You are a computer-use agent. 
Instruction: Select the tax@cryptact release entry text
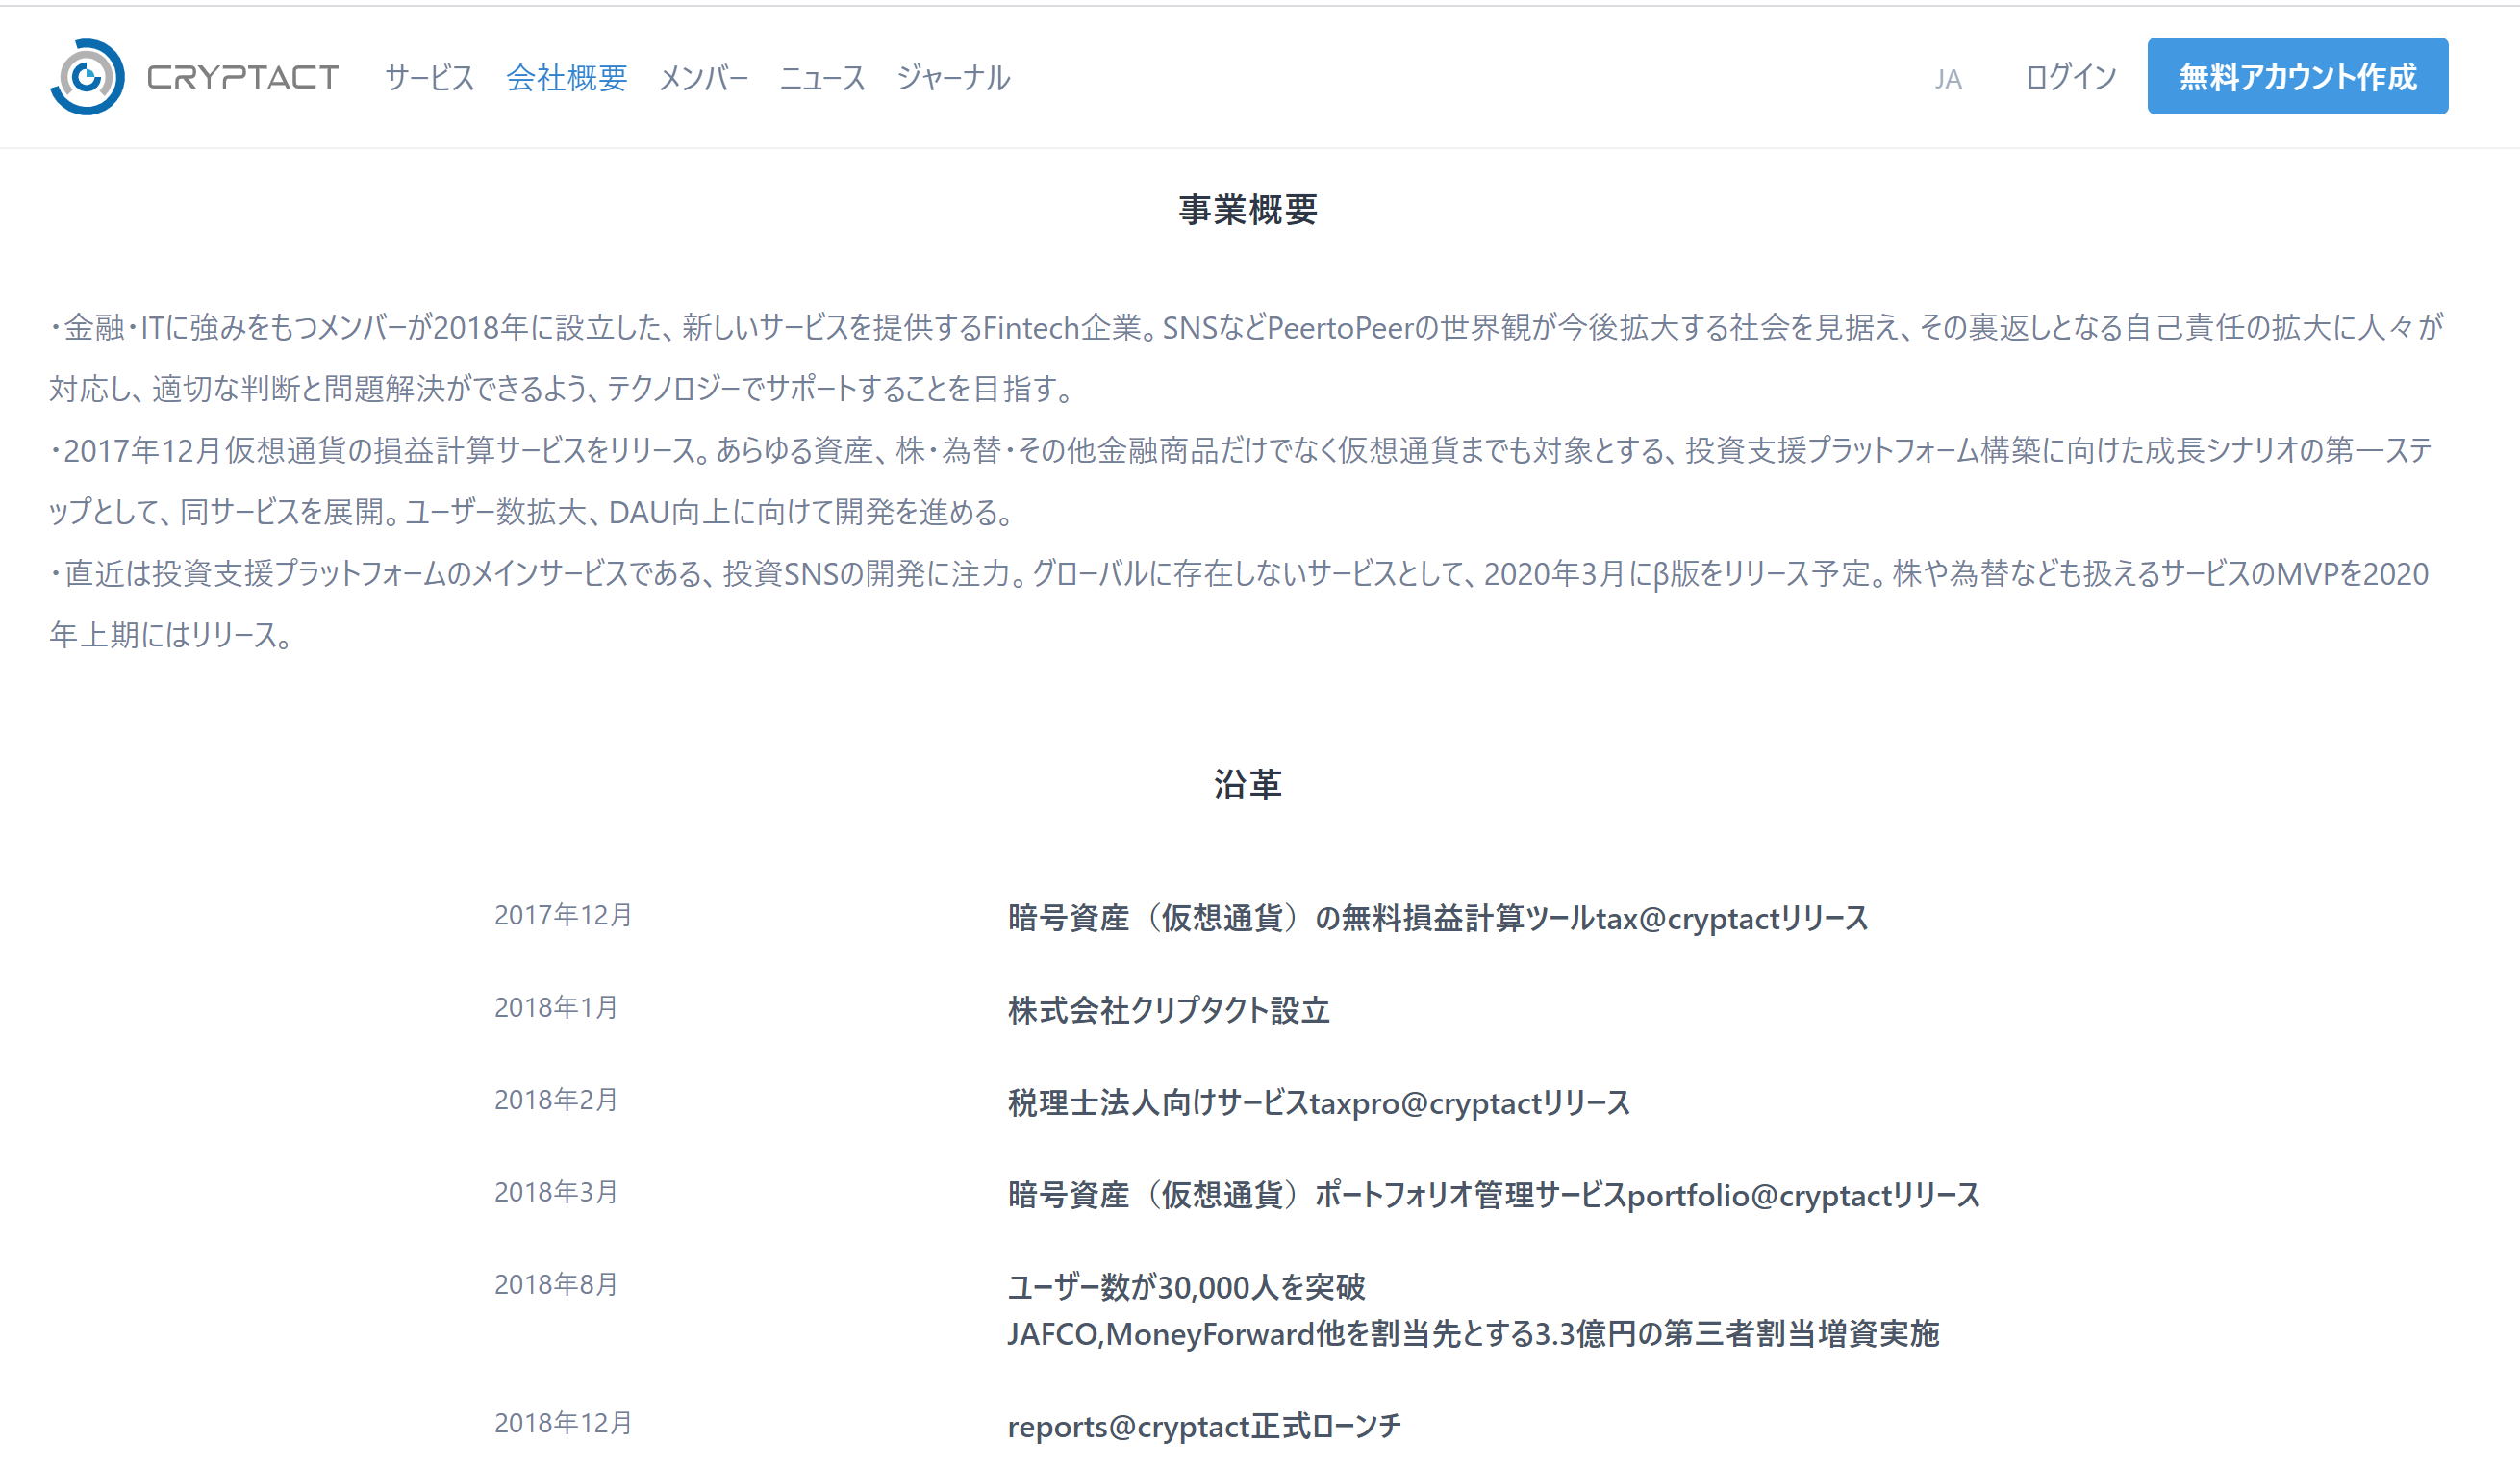(x=1437, y=917)
